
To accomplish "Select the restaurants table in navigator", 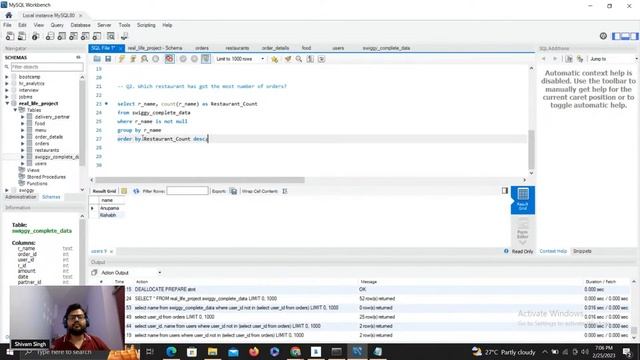I will pos(47,150).
